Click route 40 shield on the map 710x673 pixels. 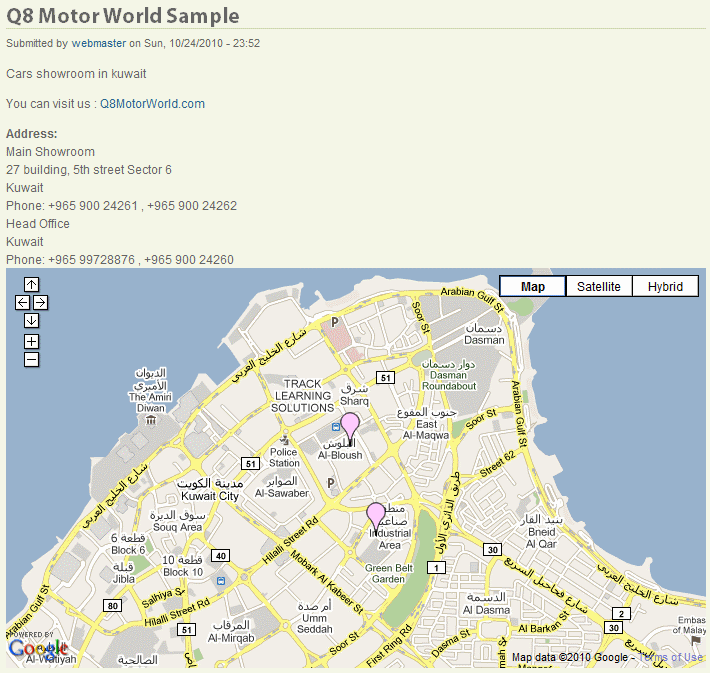coord(221,556)
